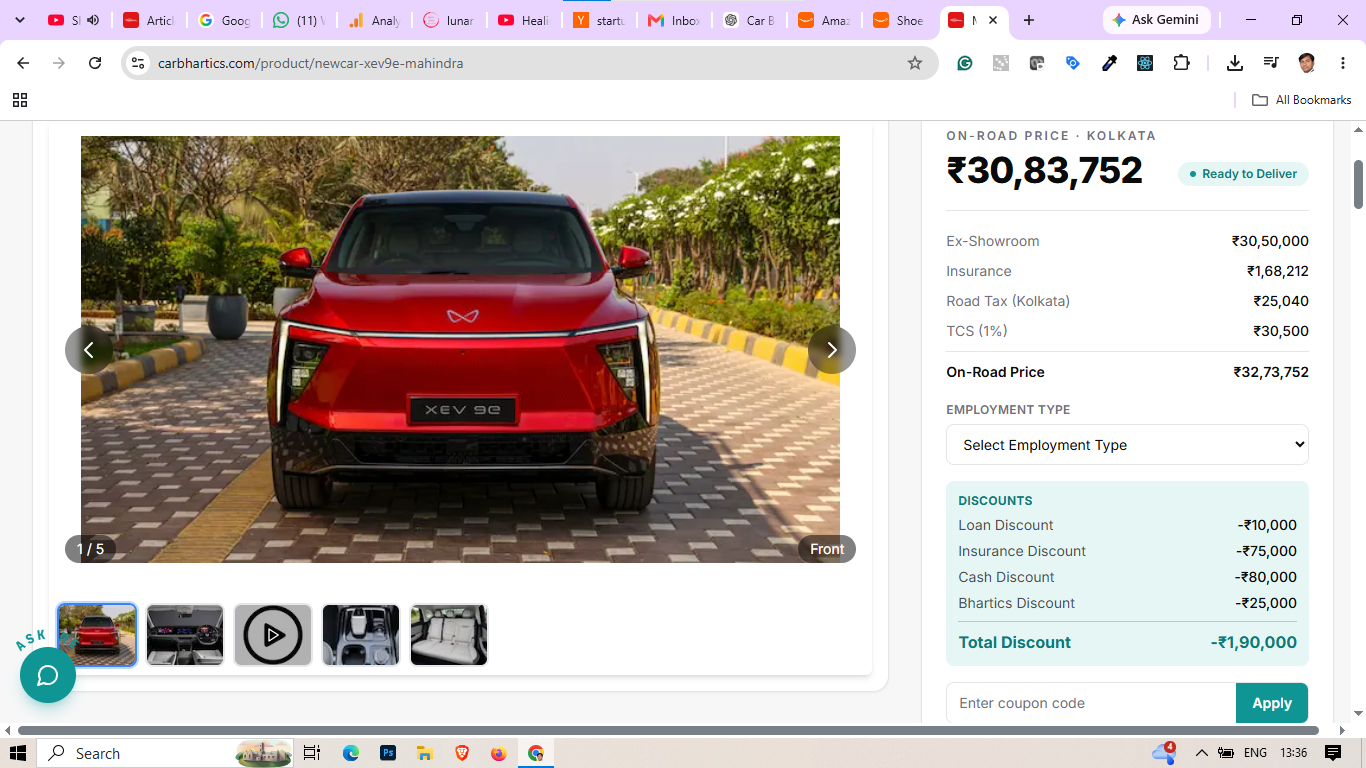1366x768 pixels.
Task: Open the Windows notification center
Action: 1333,753
